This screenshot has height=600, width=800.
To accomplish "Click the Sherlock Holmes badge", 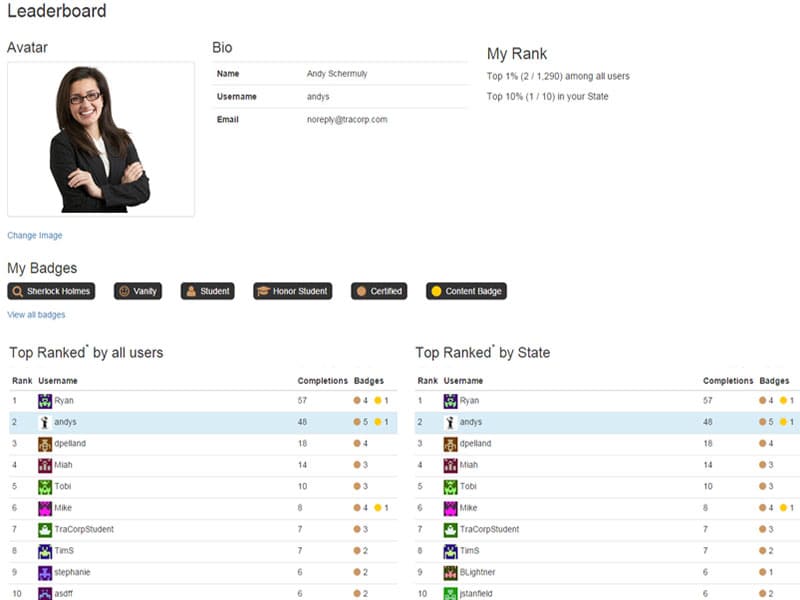I will click(x=51, y=291).
